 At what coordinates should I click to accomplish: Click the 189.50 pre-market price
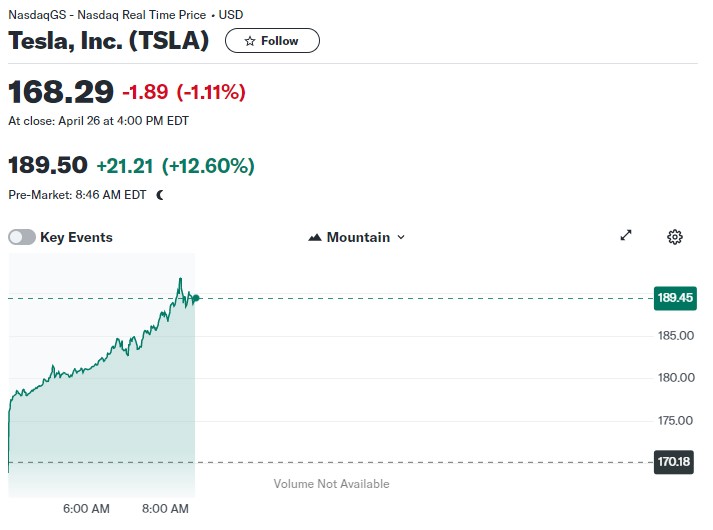tap(48, 165)
